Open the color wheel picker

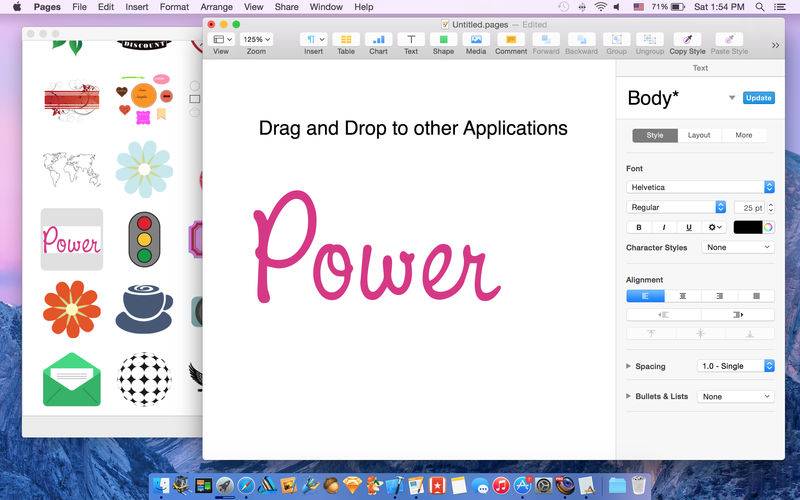click(768, 228)
